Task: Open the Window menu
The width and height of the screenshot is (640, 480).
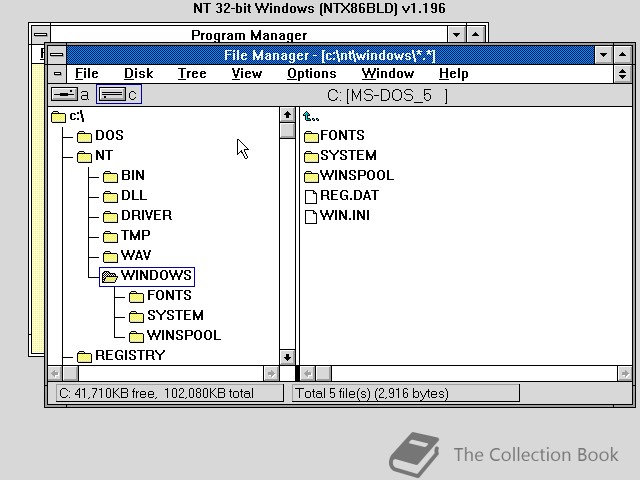Action: point(388,73)
